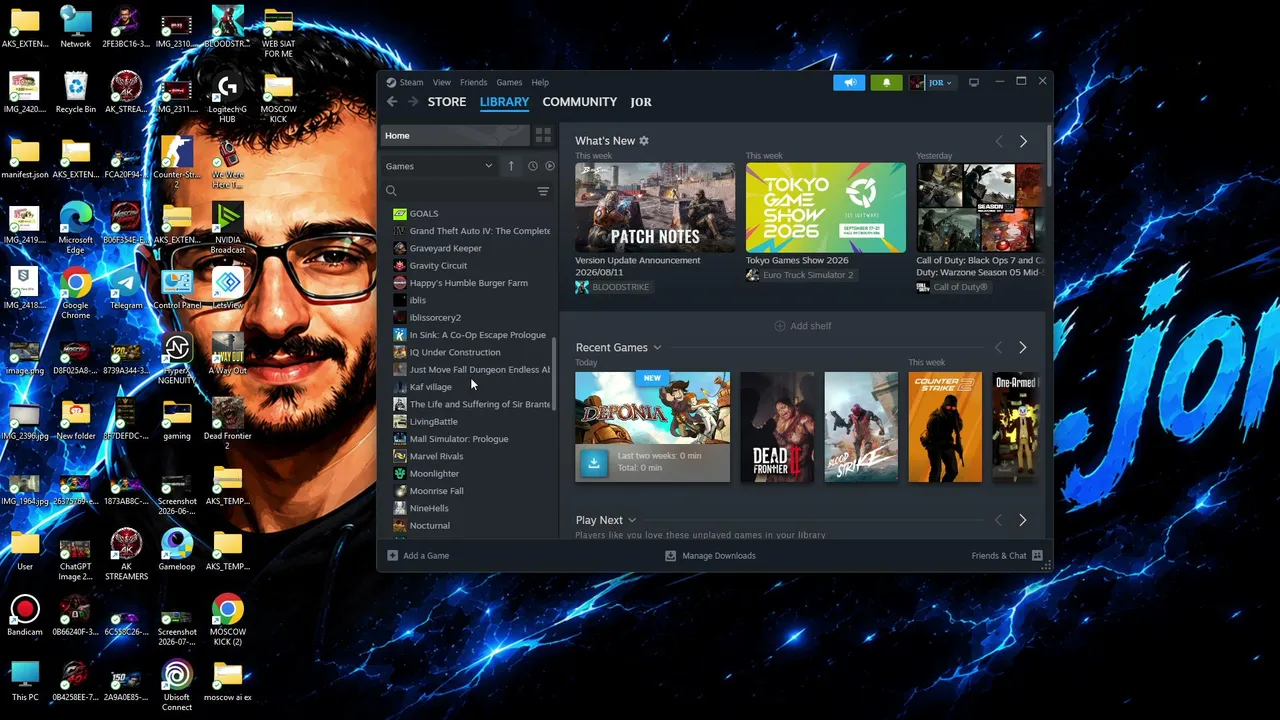Select the Bandicam desktop icon
This screenshot has height=720, width=1280.
point(25,616)
